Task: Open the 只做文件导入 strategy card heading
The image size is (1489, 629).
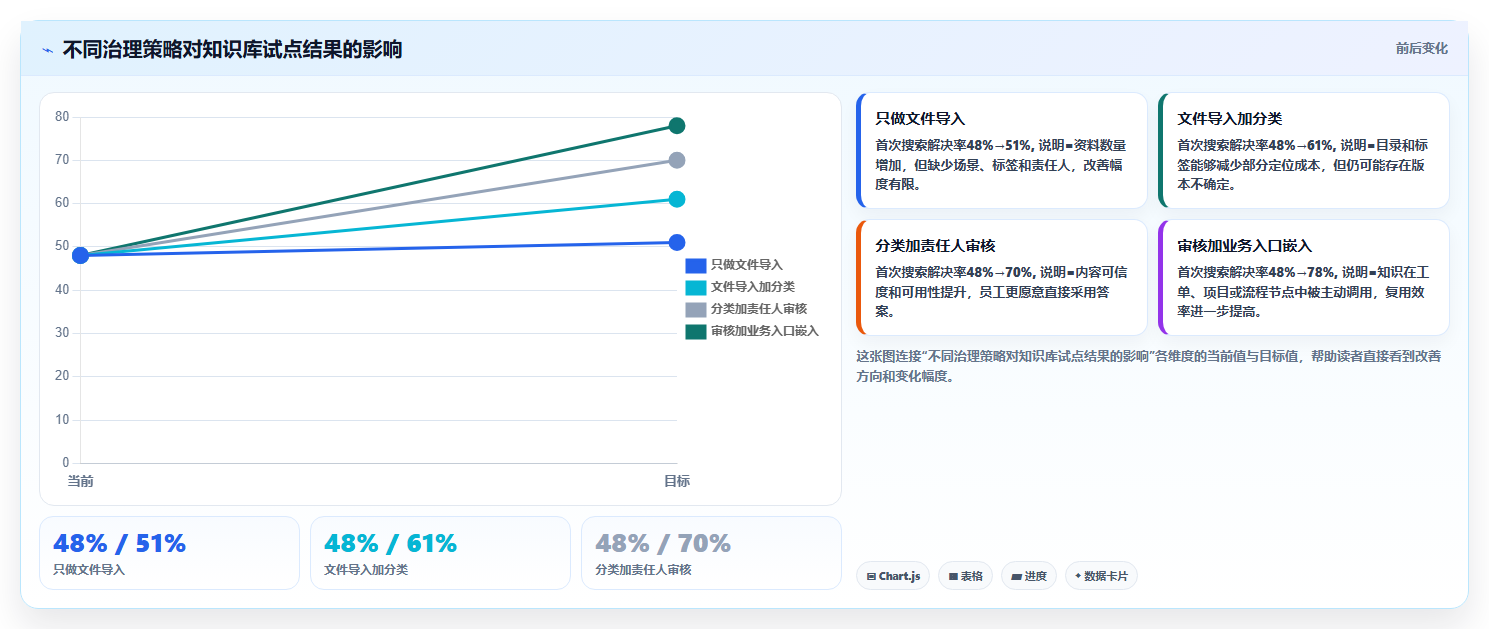Action: [x=920, y=119]
